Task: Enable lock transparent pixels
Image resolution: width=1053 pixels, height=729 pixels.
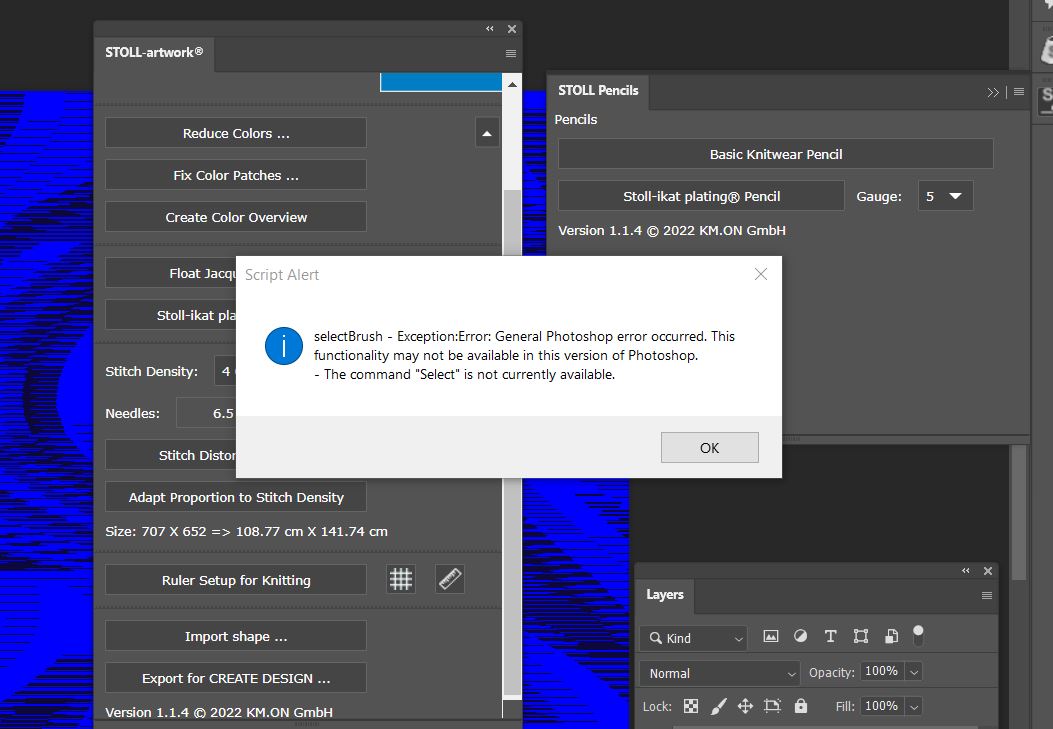Action: (690, 706)
